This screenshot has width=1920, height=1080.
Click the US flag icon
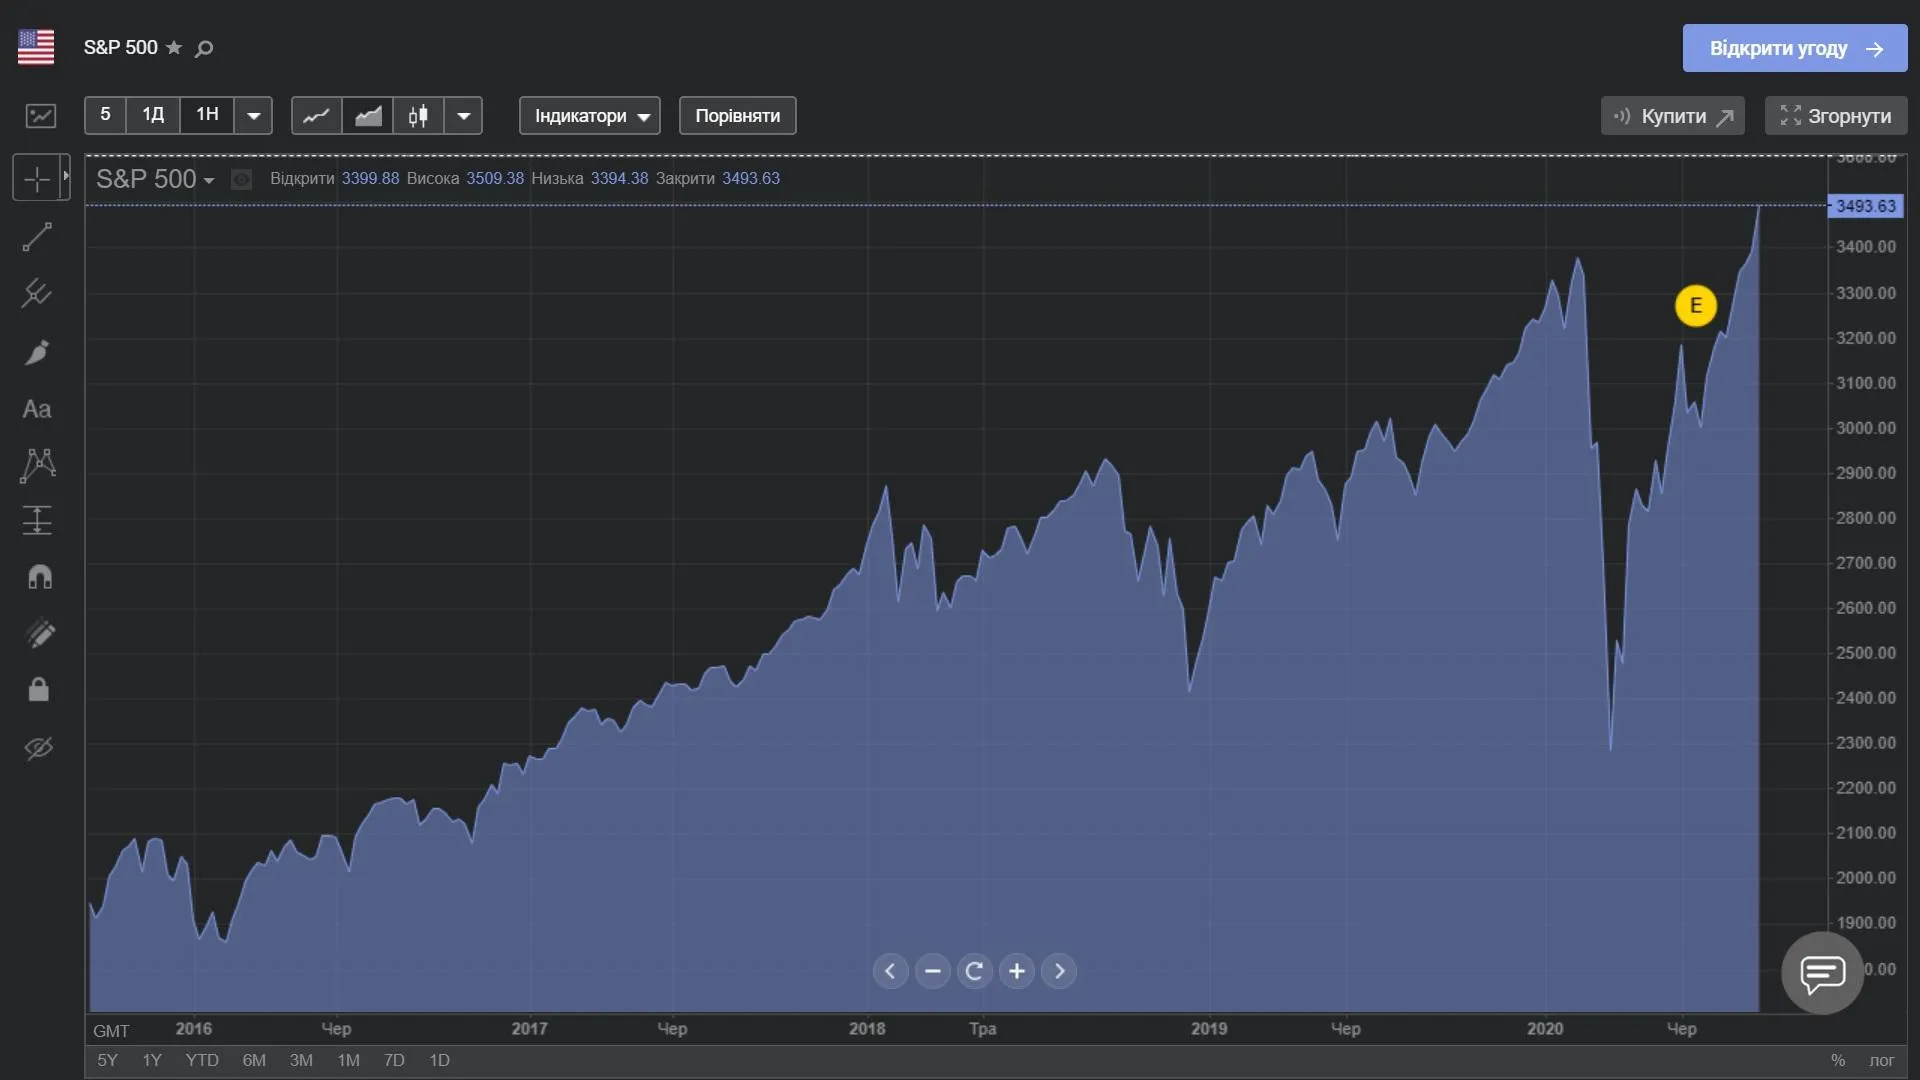tap(36, 47)
